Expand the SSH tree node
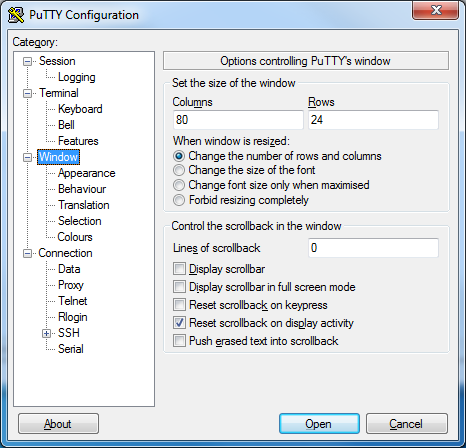Image resolution: width=466 pixels, height=448 pixels. tap(46, 333)
